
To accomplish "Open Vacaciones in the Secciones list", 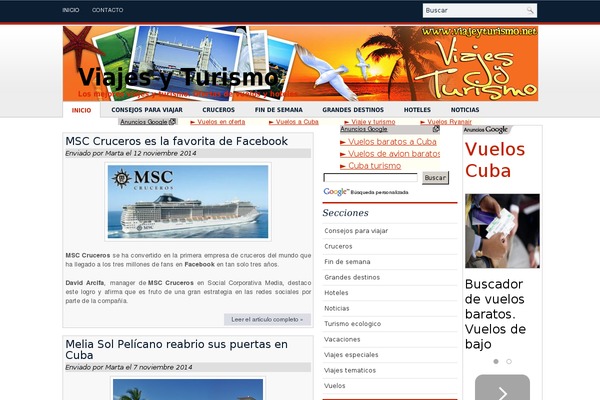I will pos(342,340).
